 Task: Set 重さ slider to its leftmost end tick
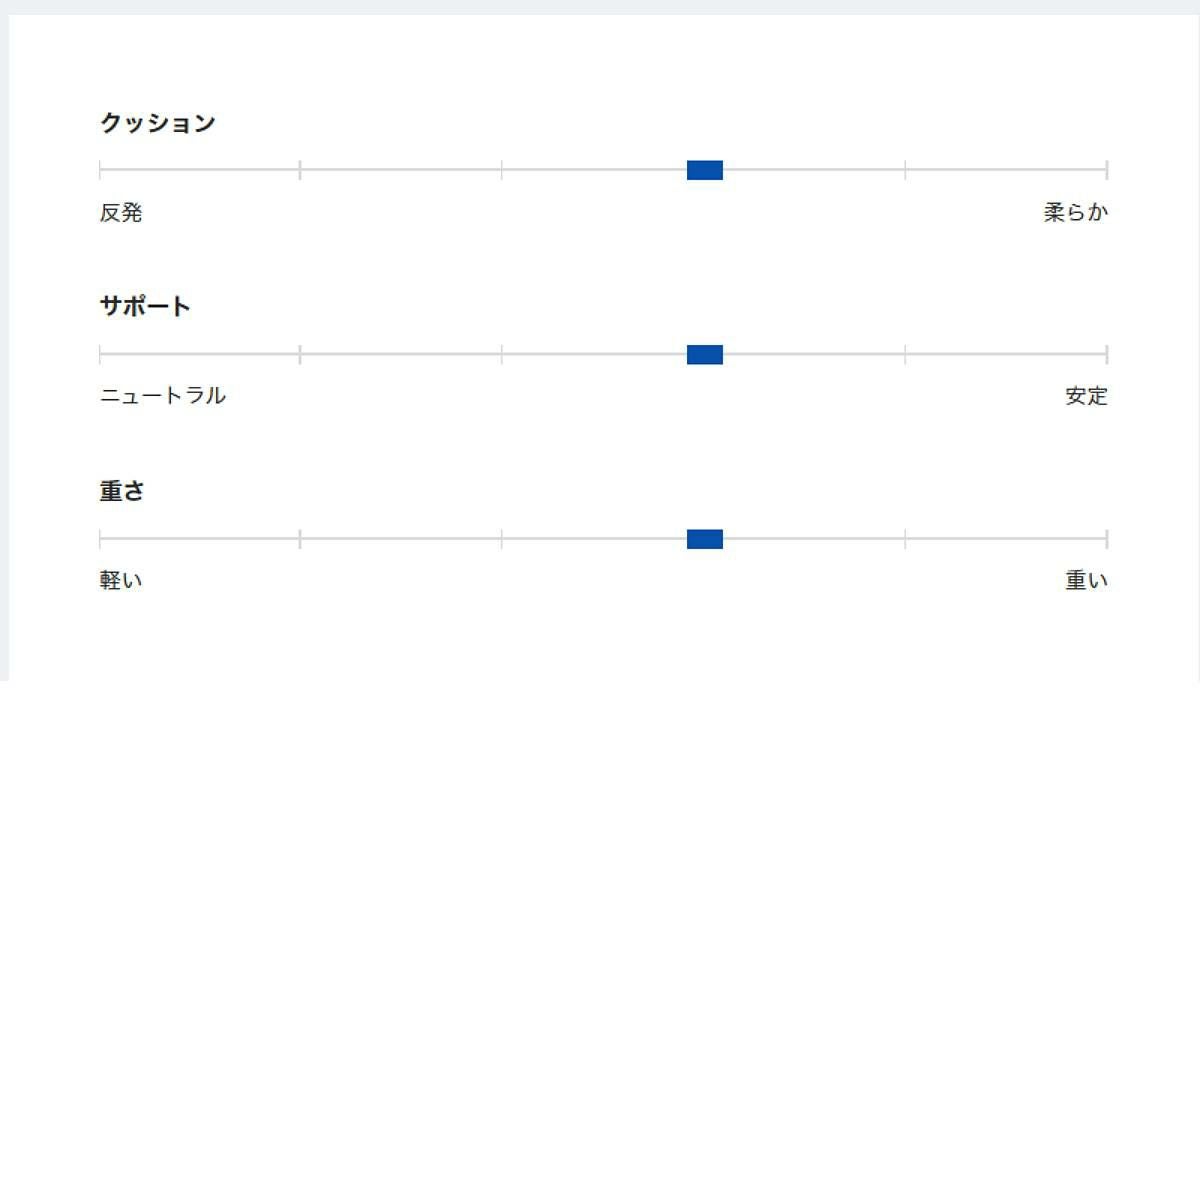(100, 540)
